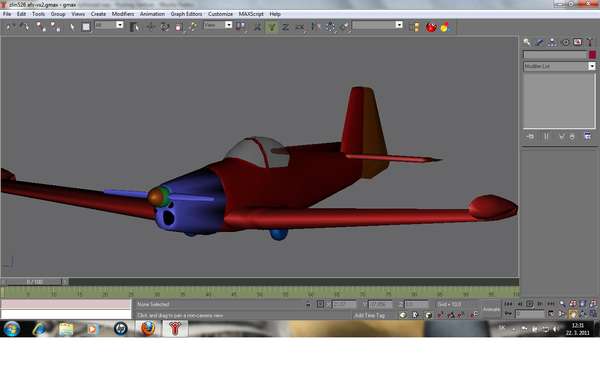The width and height of the screenshot is (600, 391).
Task: Activate the Select and Move tool
Action: 150,27
